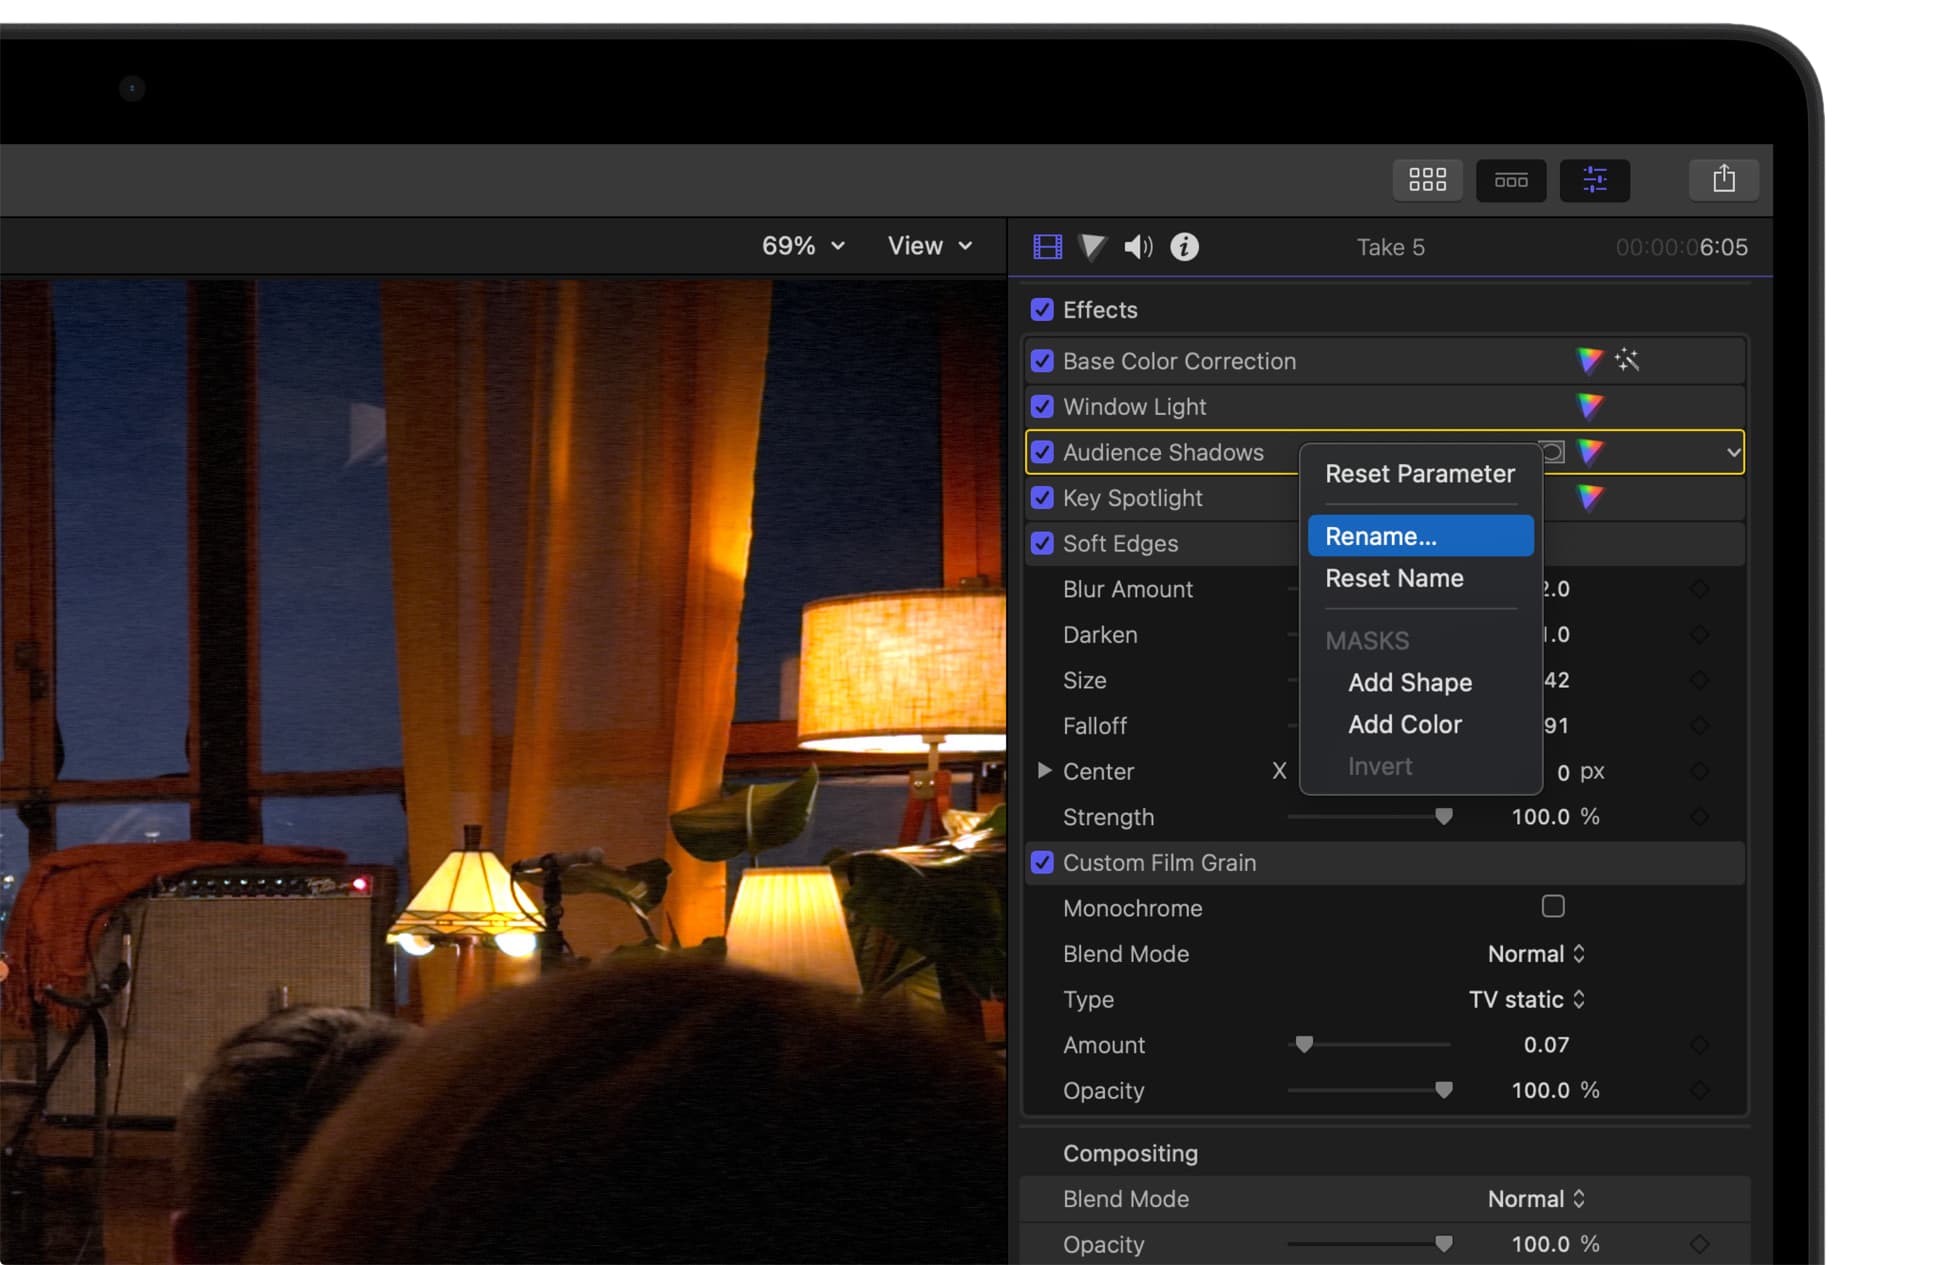Click the Take 5 clip name
1960x1265 pixels.
pos(1390,247)
